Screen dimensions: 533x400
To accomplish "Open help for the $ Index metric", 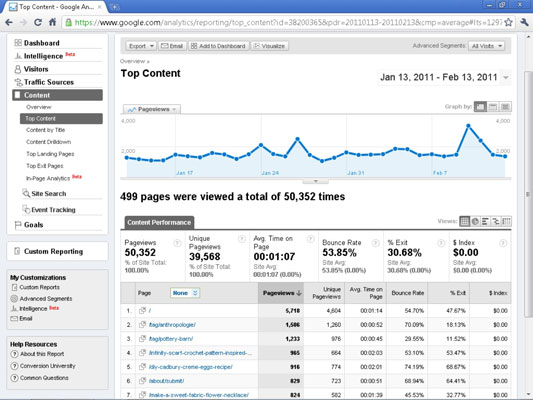I will (503, 243).
